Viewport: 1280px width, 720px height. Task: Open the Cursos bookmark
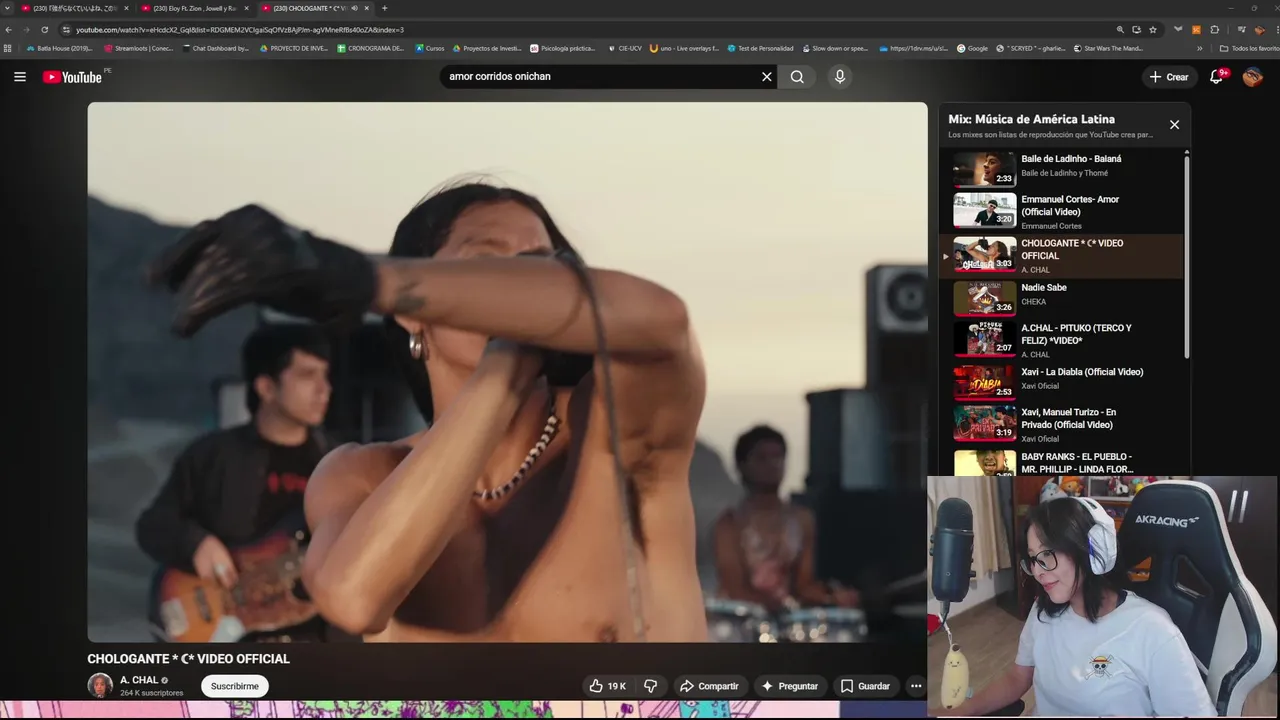click(x=430, y=48)
